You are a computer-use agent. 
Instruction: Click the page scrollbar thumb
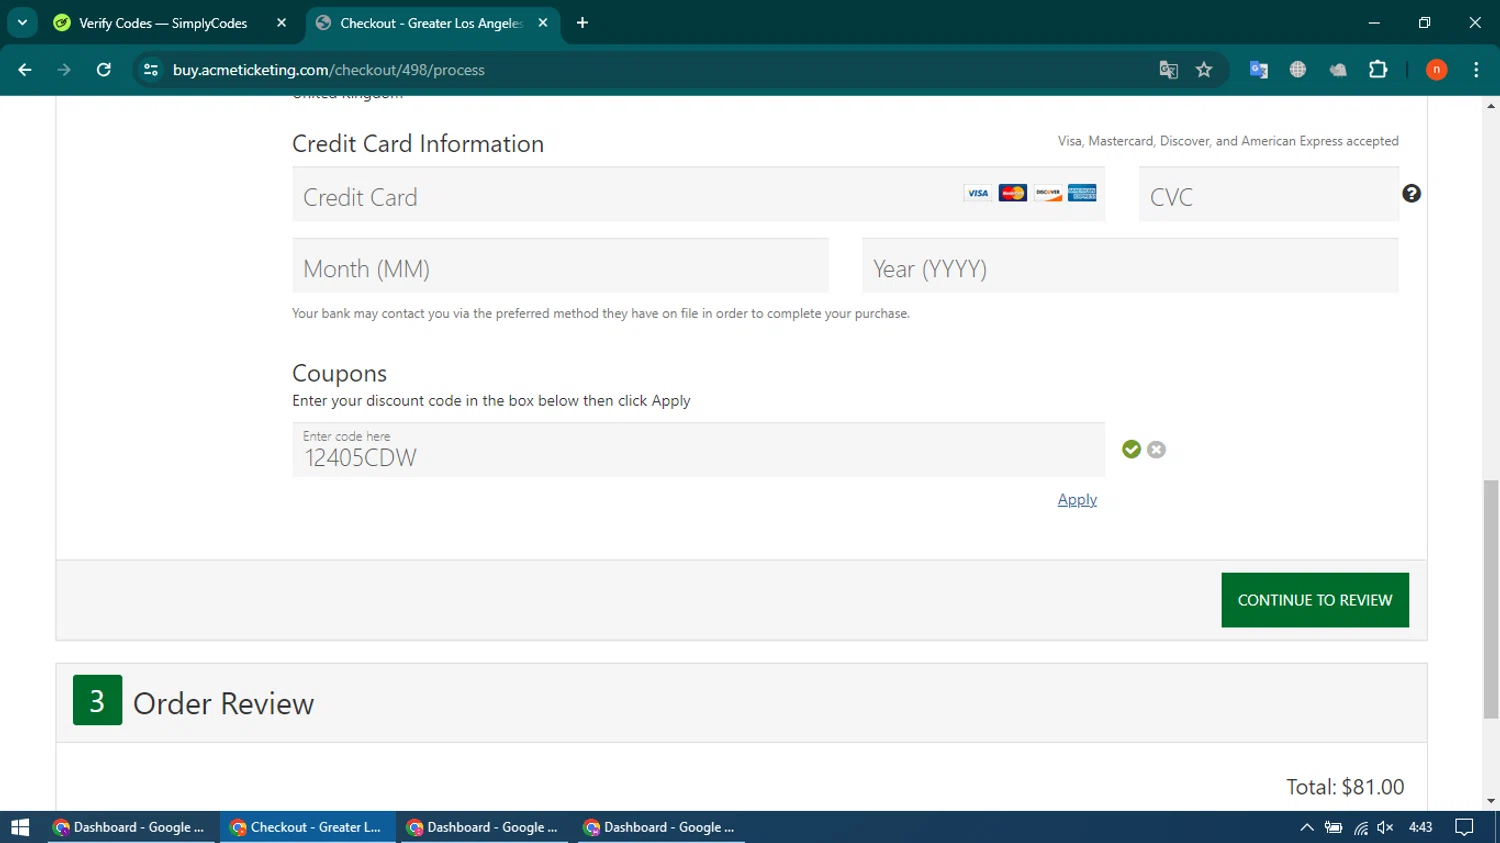tap(1491, 598)
